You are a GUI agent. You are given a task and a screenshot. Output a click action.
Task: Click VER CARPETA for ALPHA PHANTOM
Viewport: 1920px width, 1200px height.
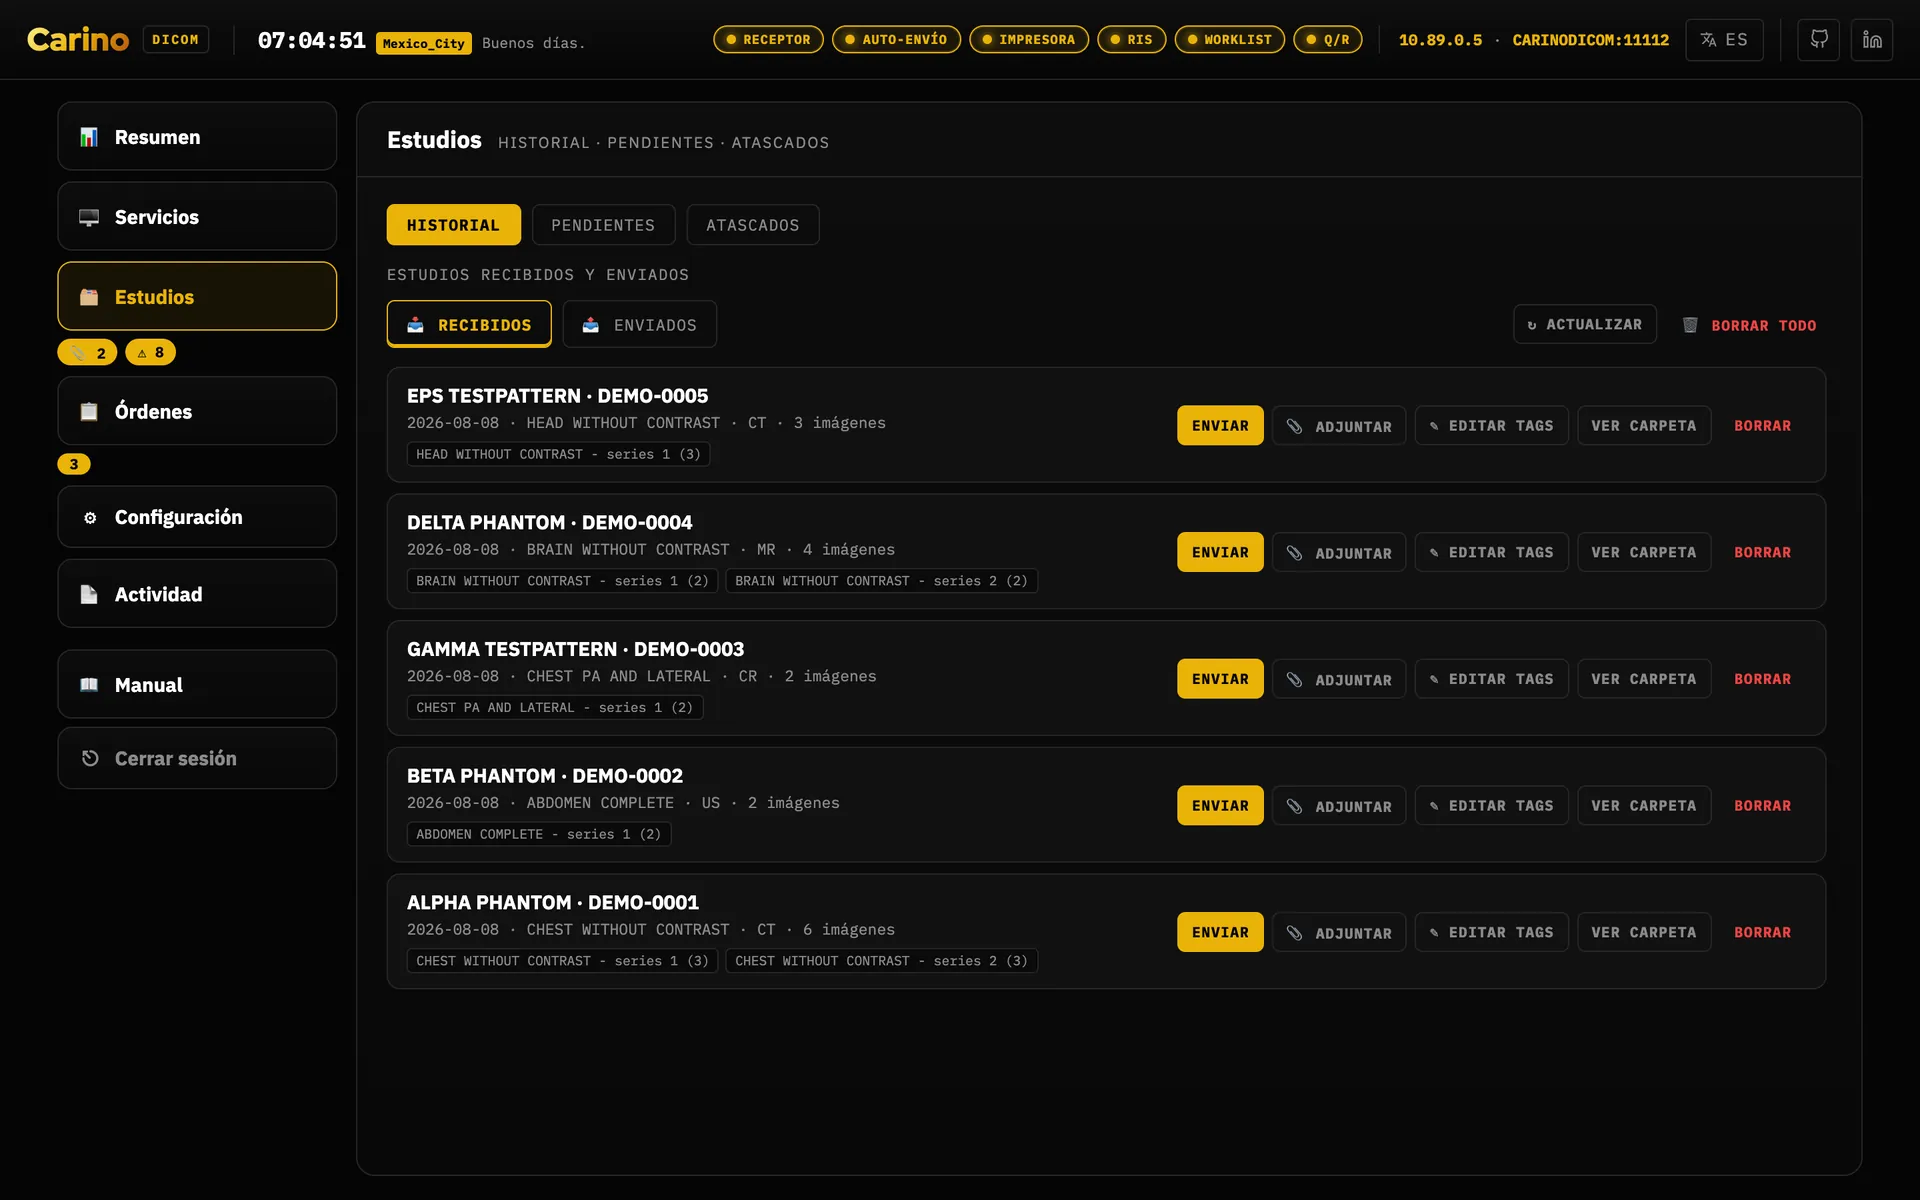pos(1643,932)
